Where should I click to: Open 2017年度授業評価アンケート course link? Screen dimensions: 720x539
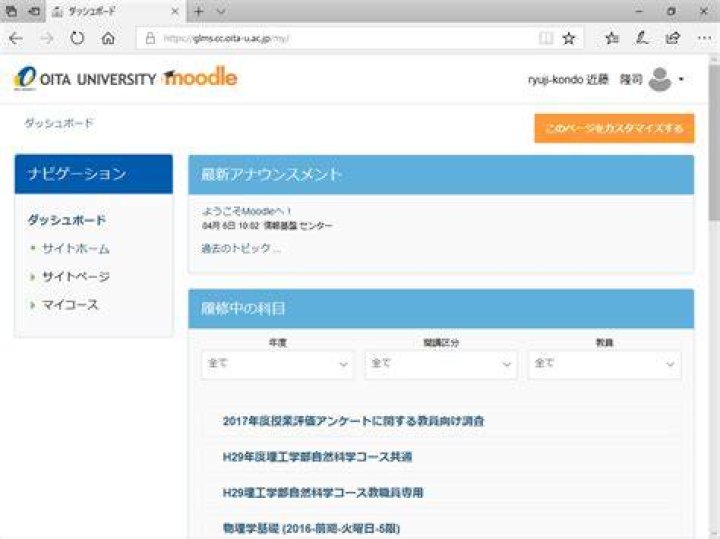[354, 421]
